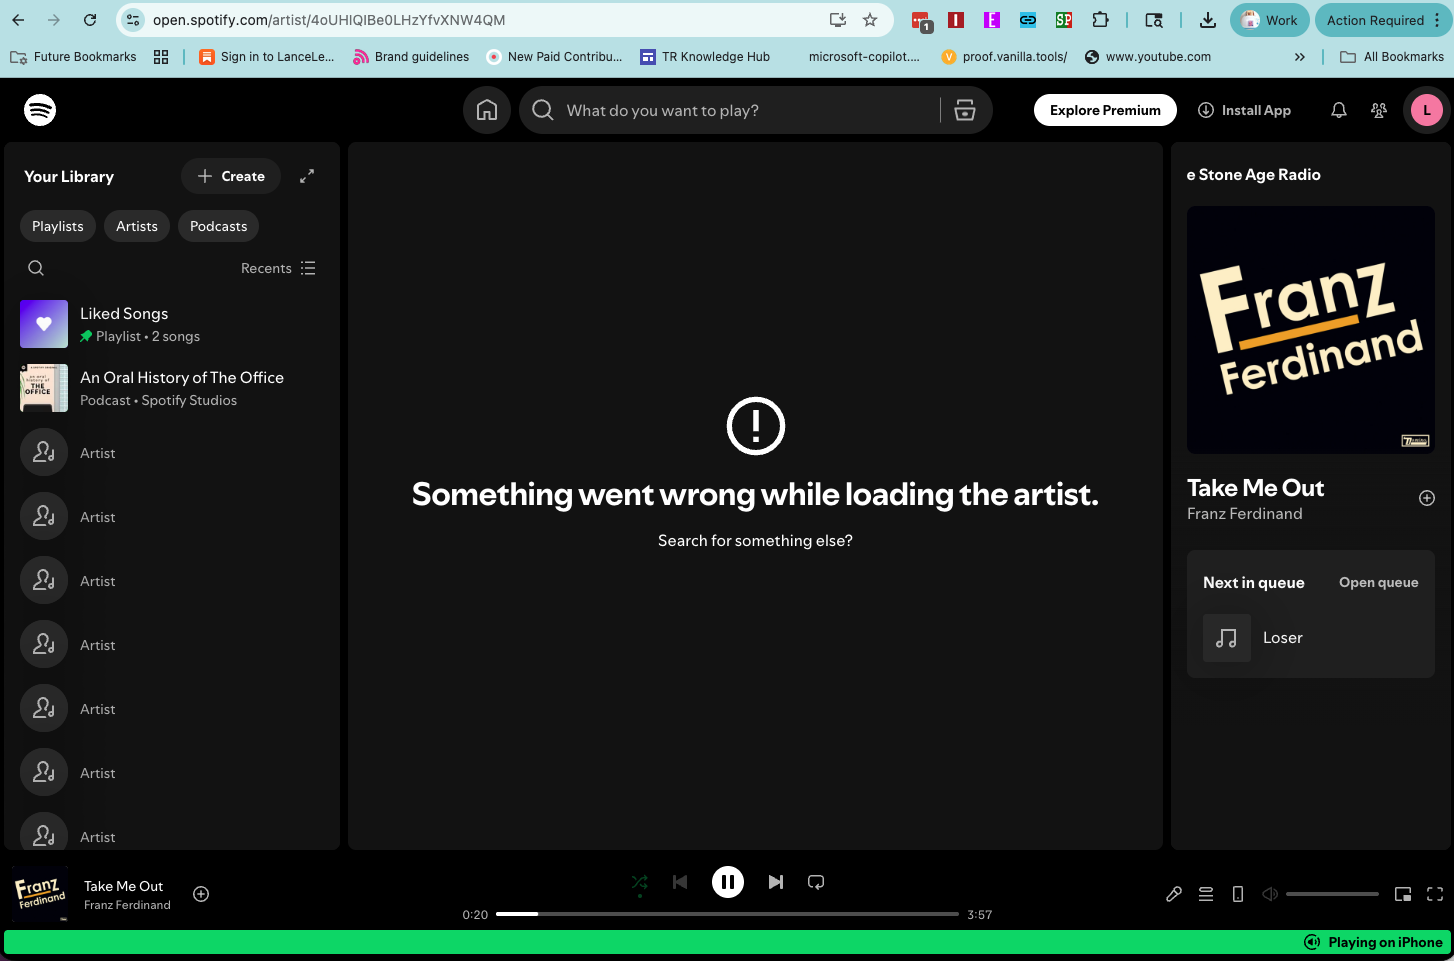Open the Work profile menu in Chrome
Screen dimensions: 1454x961
1269,20
